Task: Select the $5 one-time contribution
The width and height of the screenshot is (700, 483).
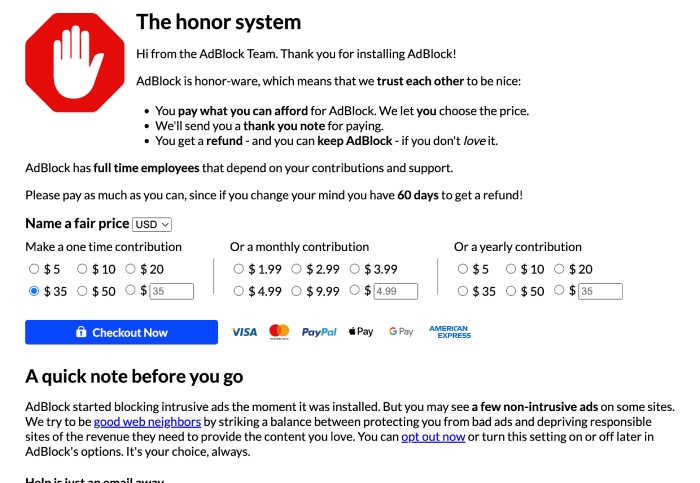Action: click(x=35, y=269)
